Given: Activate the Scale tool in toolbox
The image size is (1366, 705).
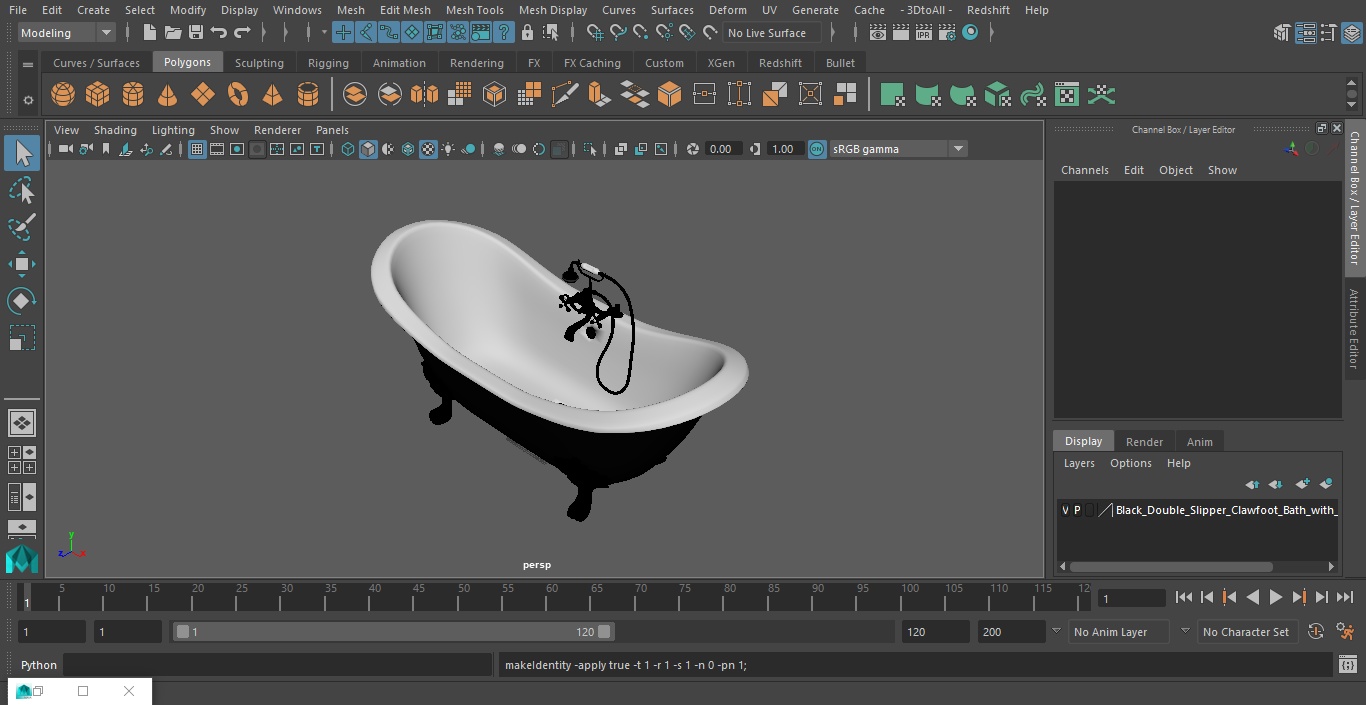Looking at the screenshot, I should coord(22,338).
